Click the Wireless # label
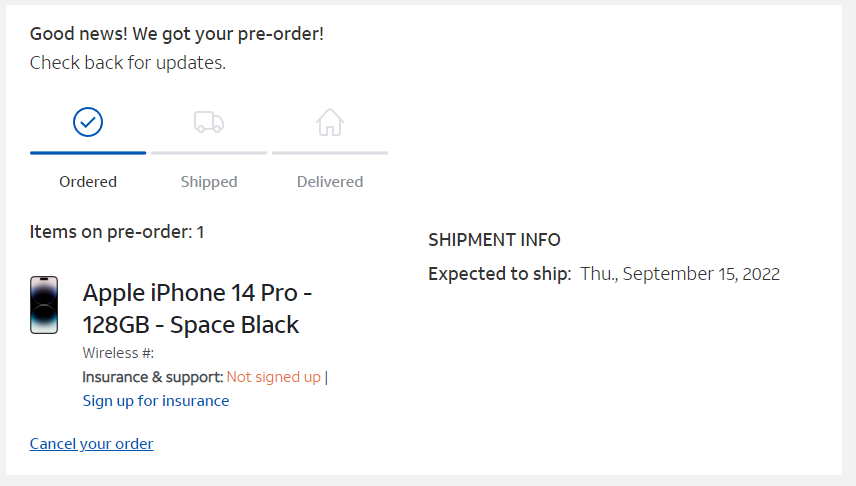The width and height of the screenshot is (856, 486). coord(118,353)
